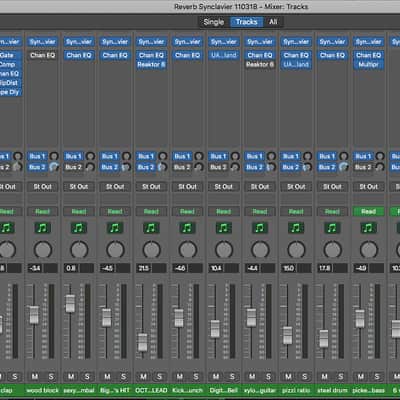400x400 pixels.
Task: Click the music note icon on wood block track
Action: tap(42, 228)
